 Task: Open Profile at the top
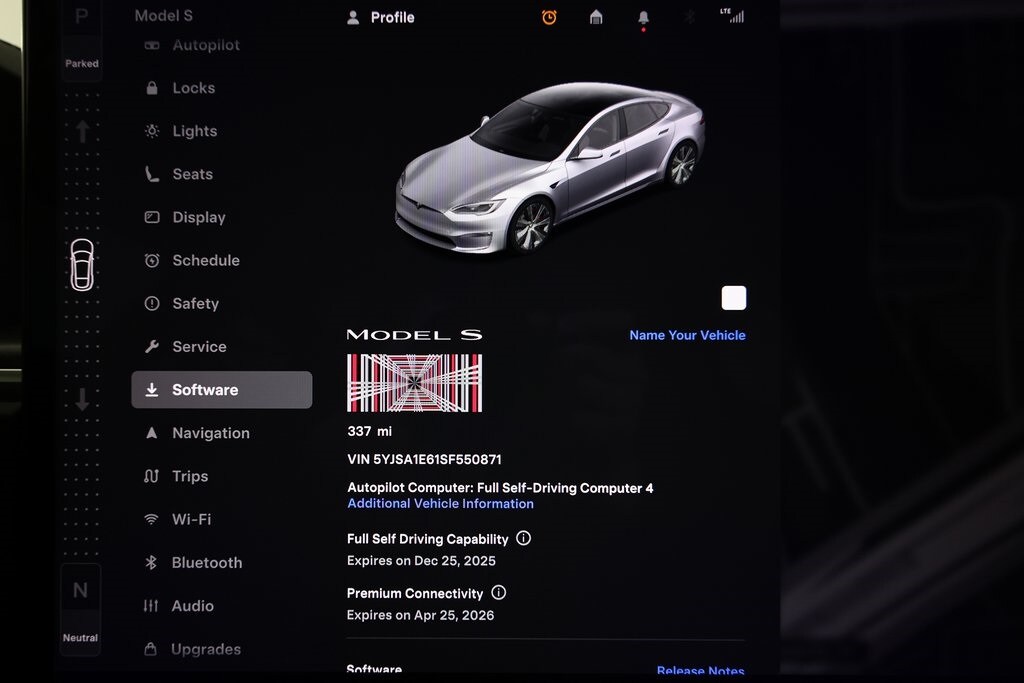pos(381,17)
